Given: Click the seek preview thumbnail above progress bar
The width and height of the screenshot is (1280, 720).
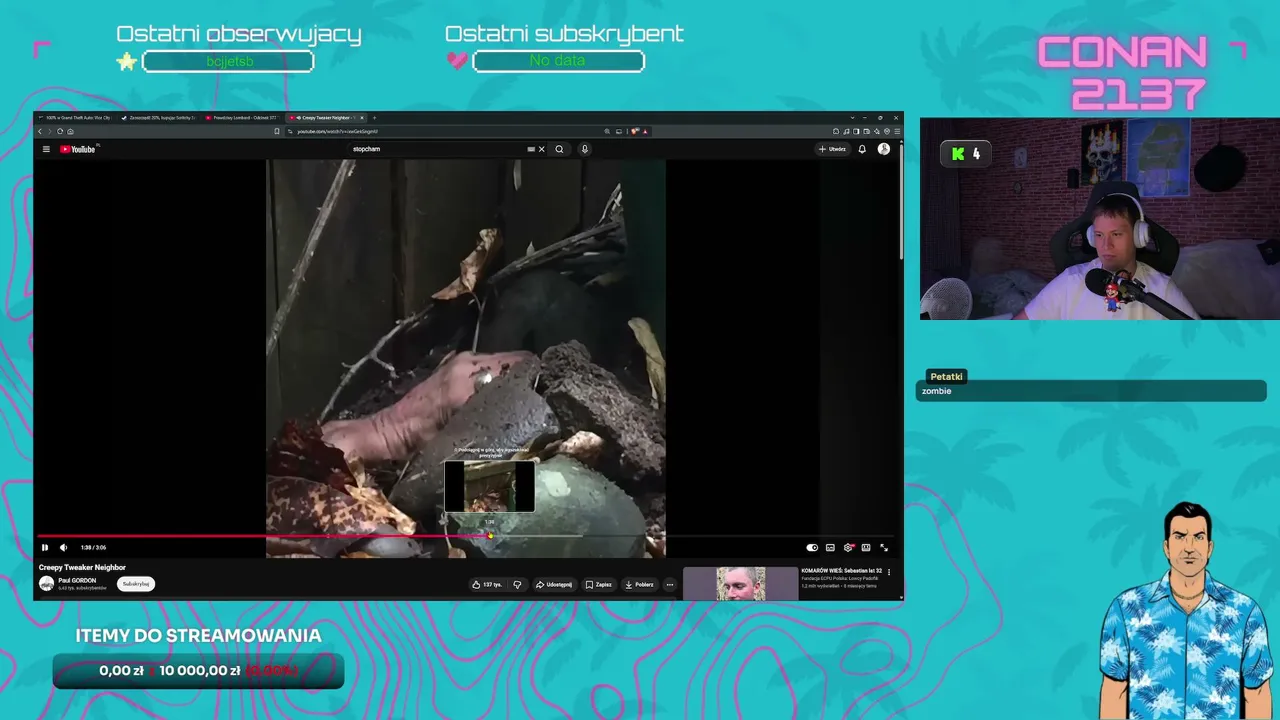Looking at the screenshot, I should pos(489,486).
